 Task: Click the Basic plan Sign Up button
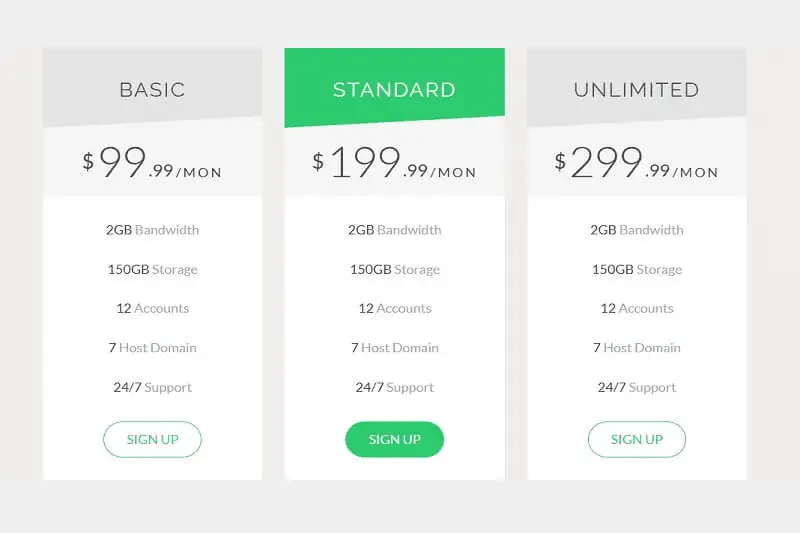(x=152, y=439)
